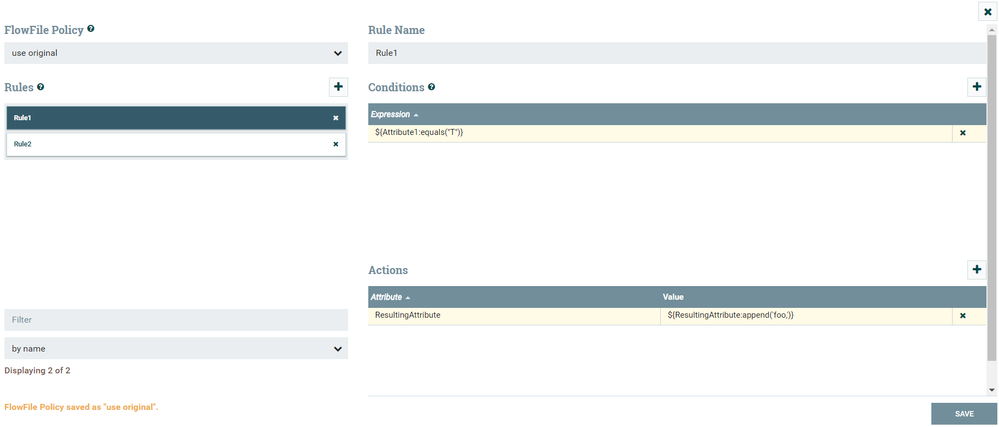Click the add new rule plus icon
The width and height of the screenshot is (999, 427).
point(338,87)
